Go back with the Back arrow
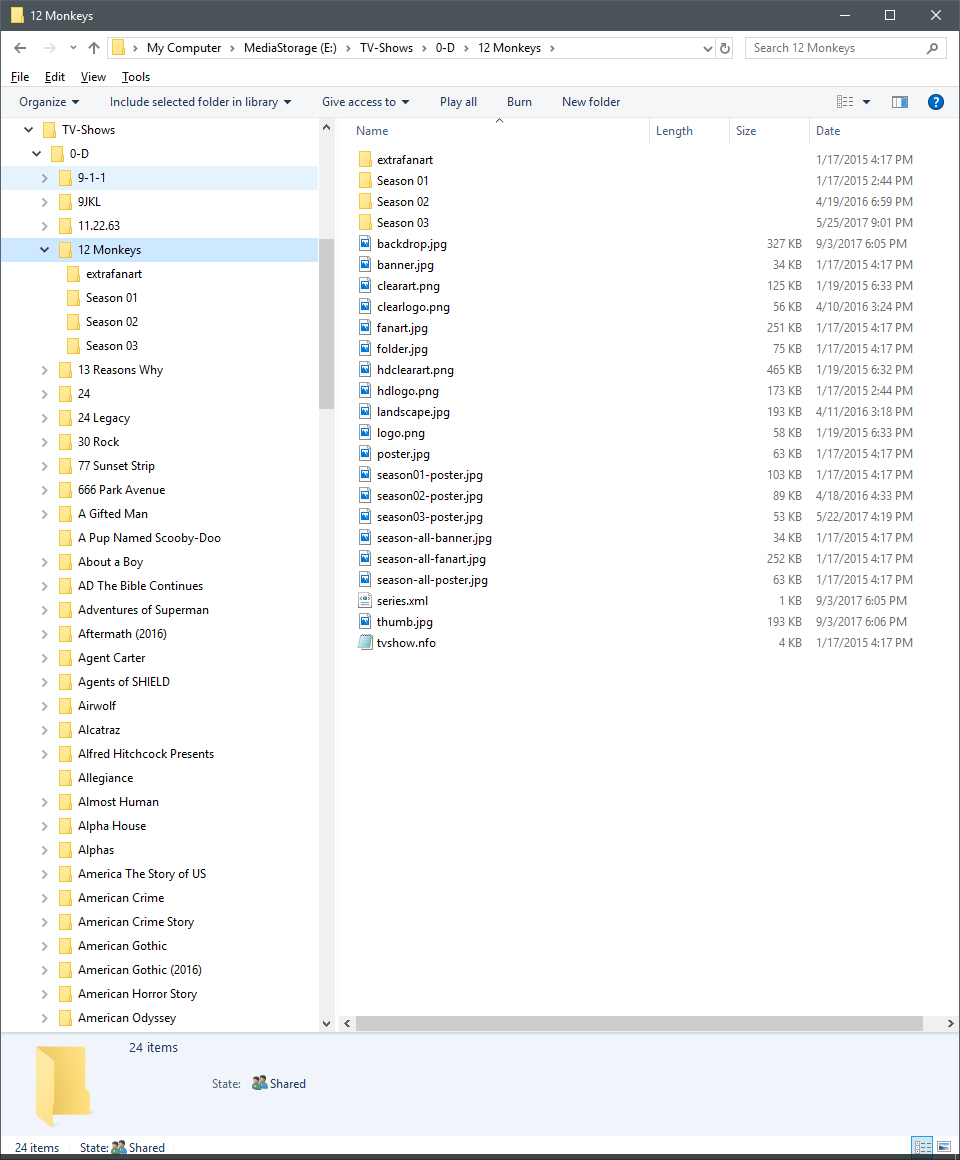 click(20, 48)
